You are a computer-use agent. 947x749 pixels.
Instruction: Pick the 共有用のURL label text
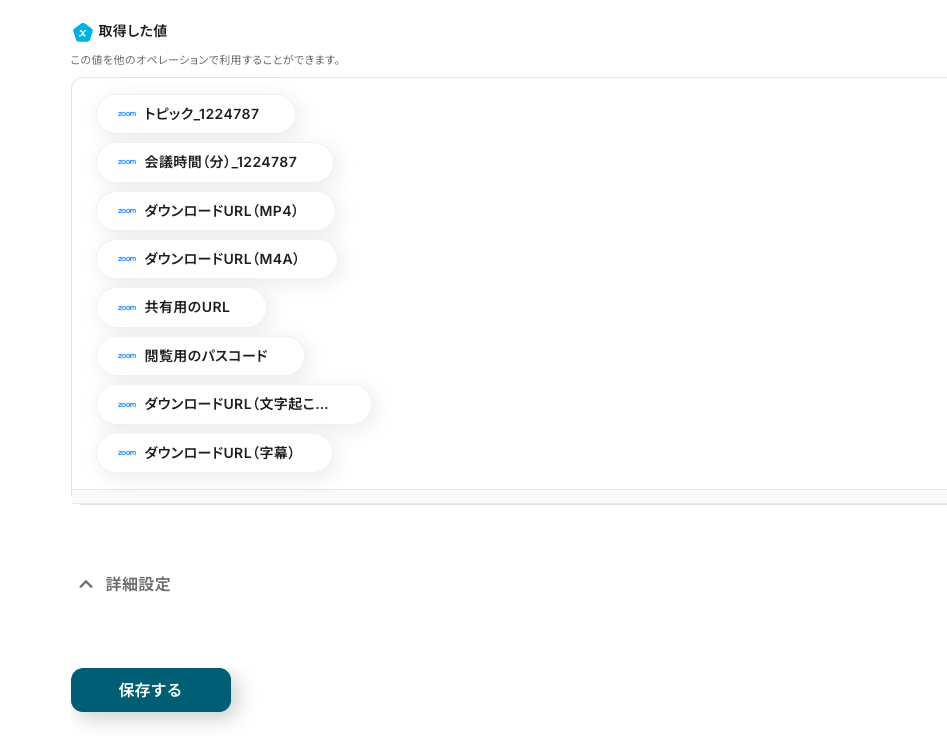[187, 307]
